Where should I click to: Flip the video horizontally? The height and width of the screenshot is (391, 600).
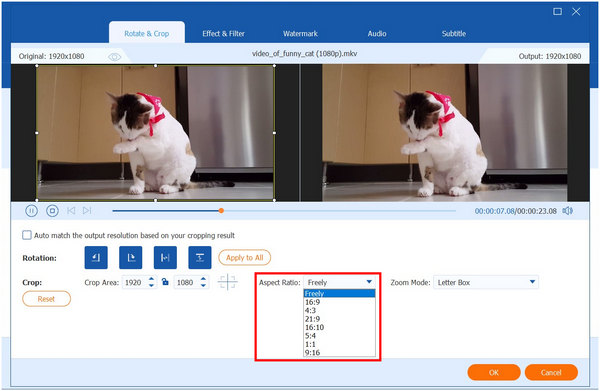pyautogui.click(x=165, y=257)
